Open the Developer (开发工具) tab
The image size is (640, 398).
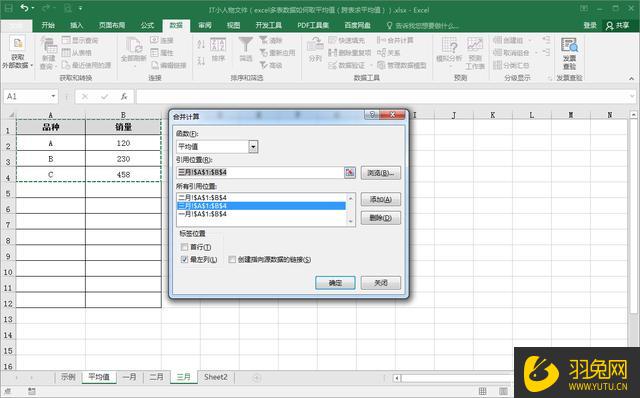point(269,25)
